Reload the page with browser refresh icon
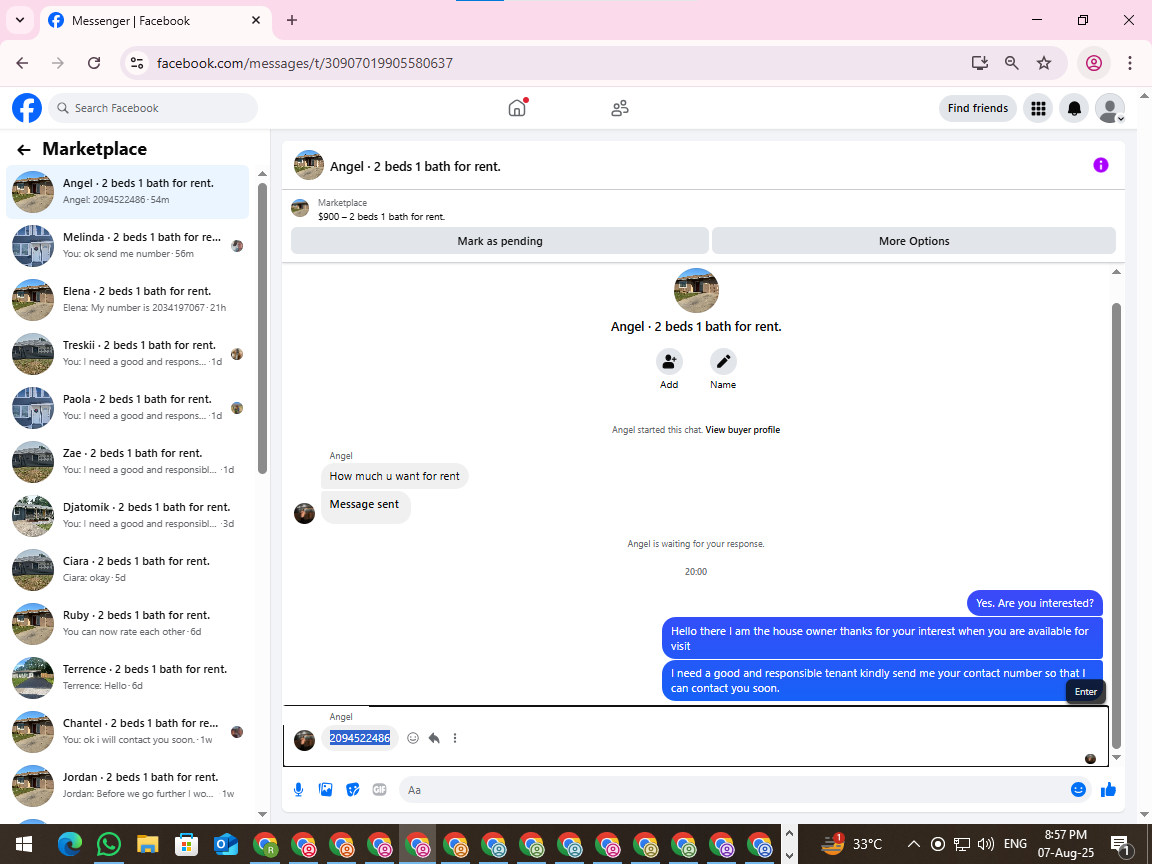The image size is (1152, 864). (94, 63)
